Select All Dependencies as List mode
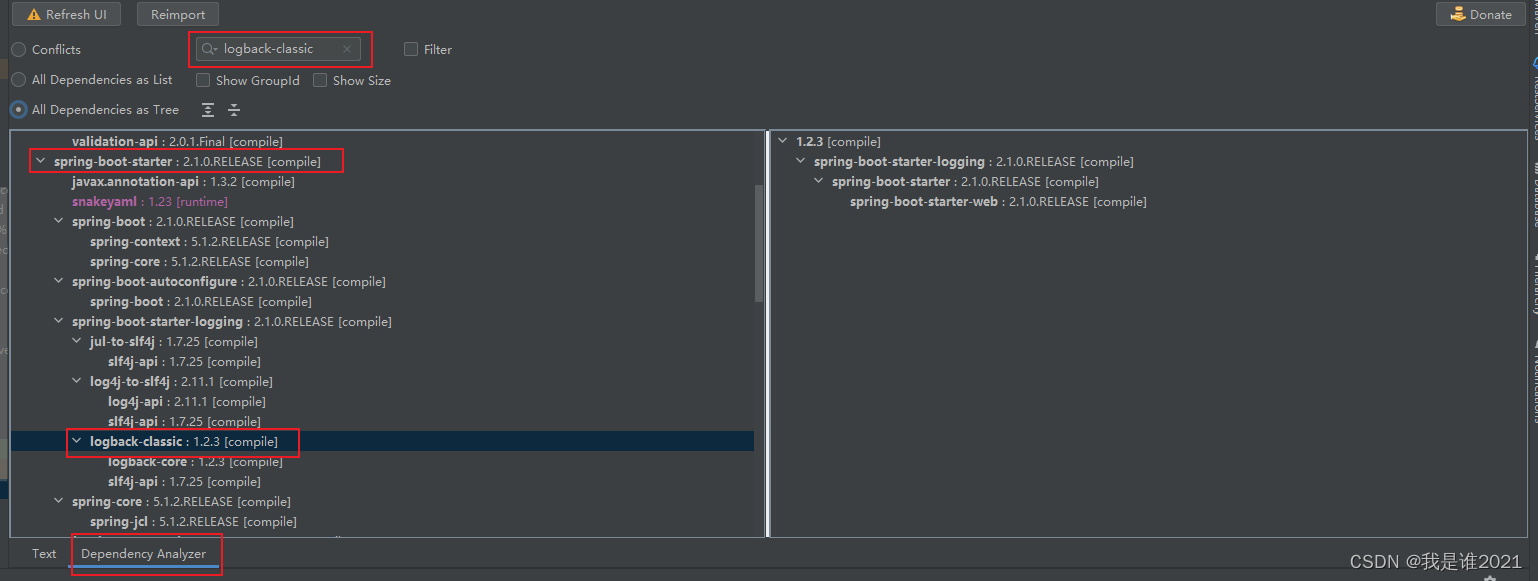1538x581 pixels. [17, 79]
